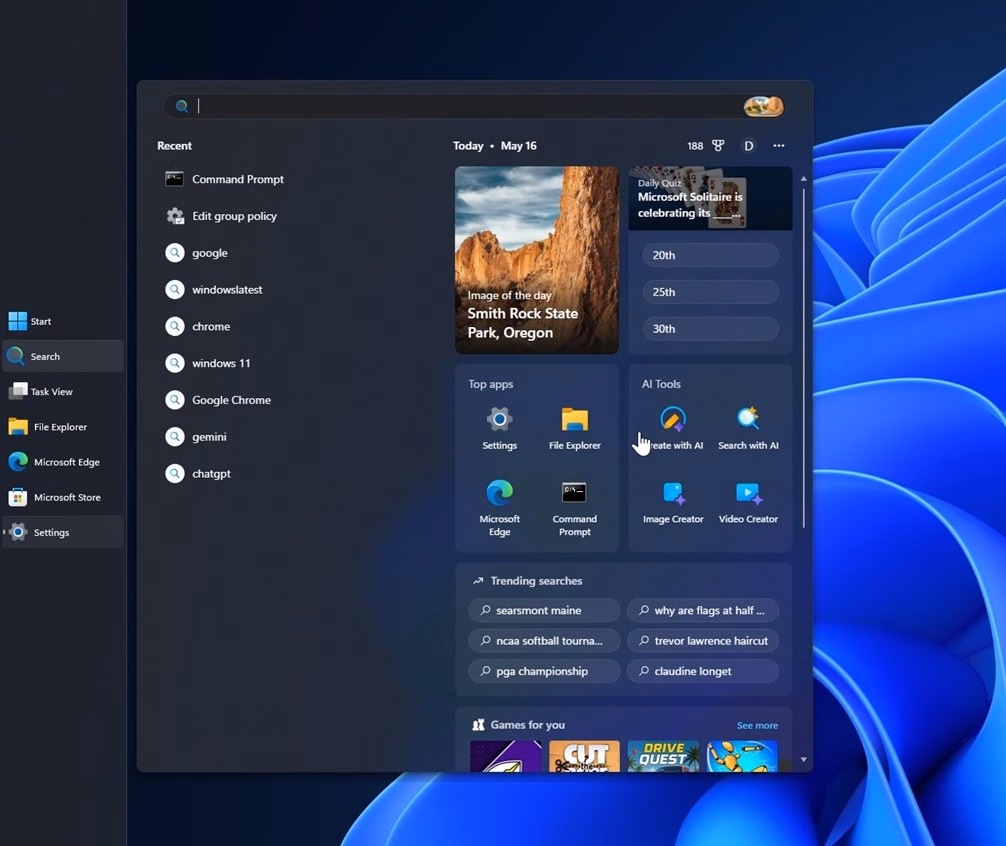Search trending 'trevor lawrence haircut'

703,640
